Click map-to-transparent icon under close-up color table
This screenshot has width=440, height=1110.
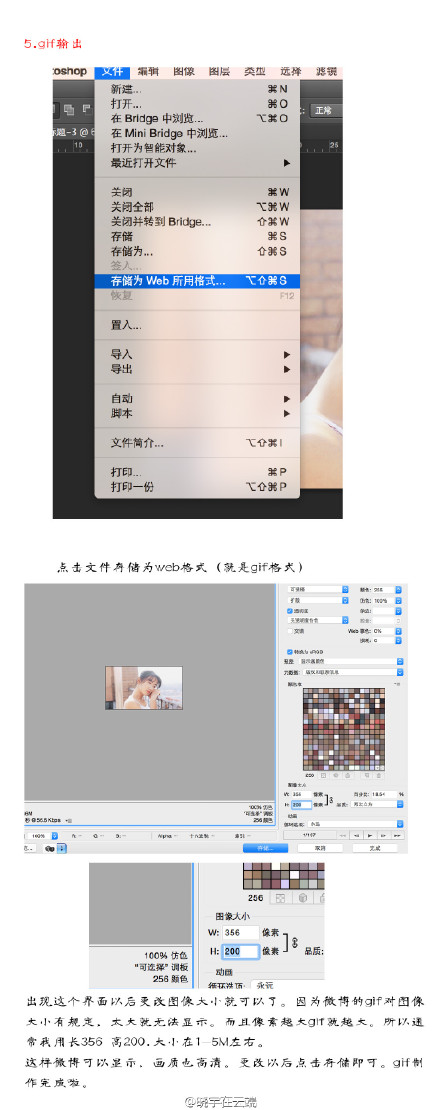click(x=279, y=898)
